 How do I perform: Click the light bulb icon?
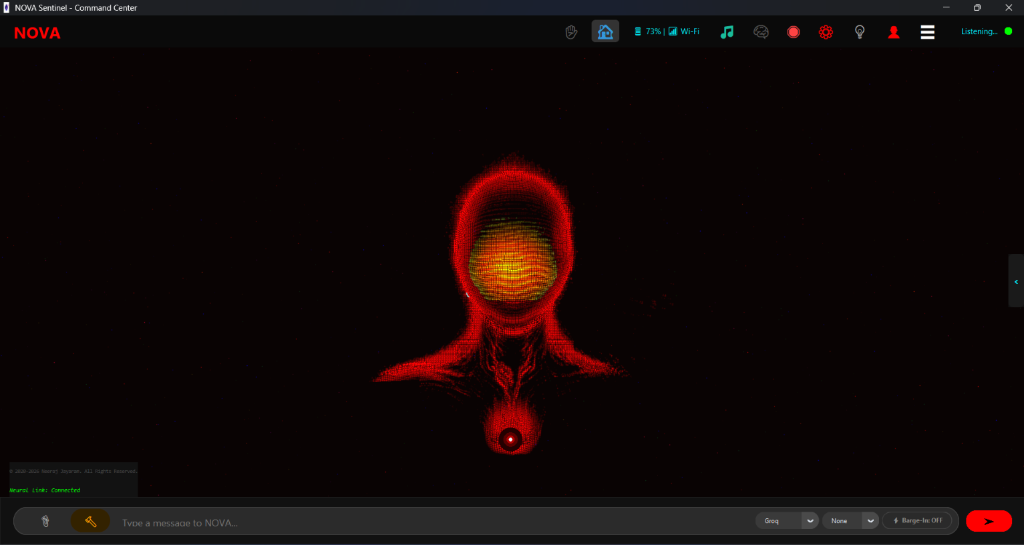860,31
